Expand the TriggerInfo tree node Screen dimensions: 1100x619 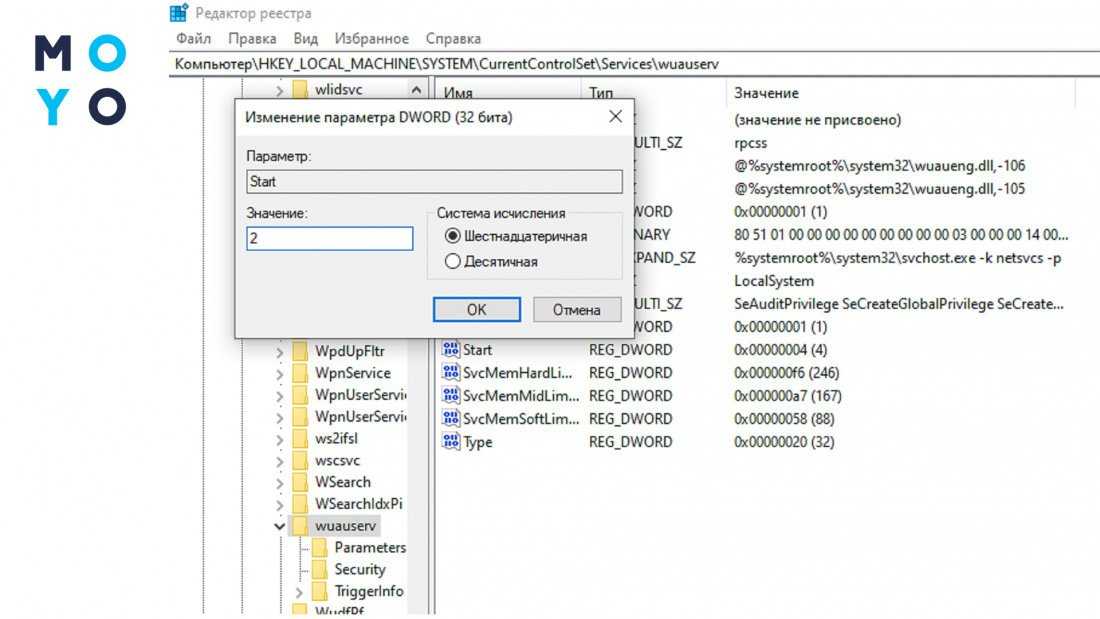[x=300, y=592]
